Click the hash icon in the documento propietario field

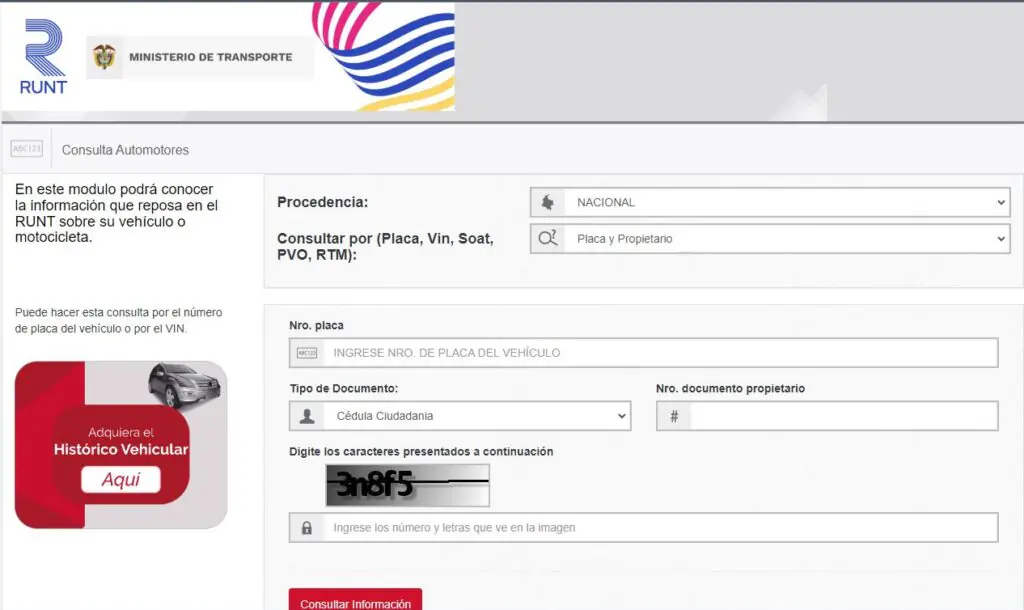672,415
